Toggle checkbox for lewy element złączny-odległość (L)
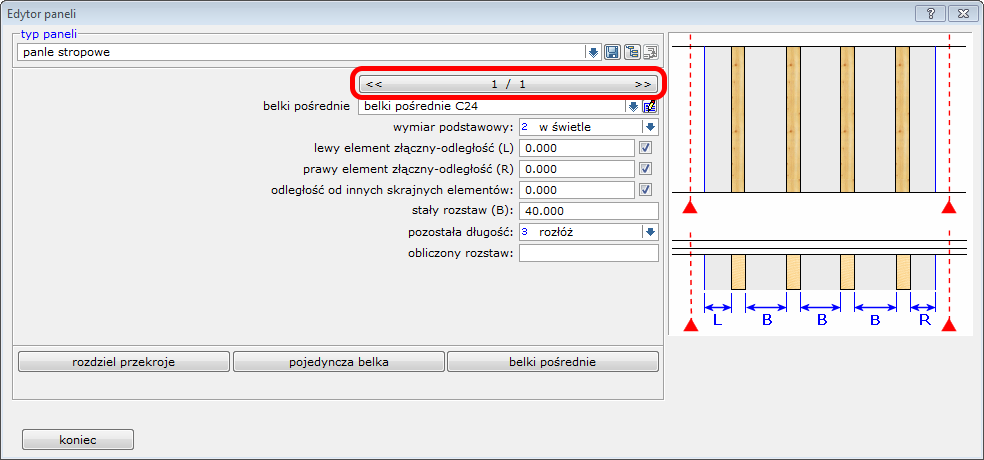The width and height of the screenshot is (984, 460). pyautogui.click(x=646, y=148)
